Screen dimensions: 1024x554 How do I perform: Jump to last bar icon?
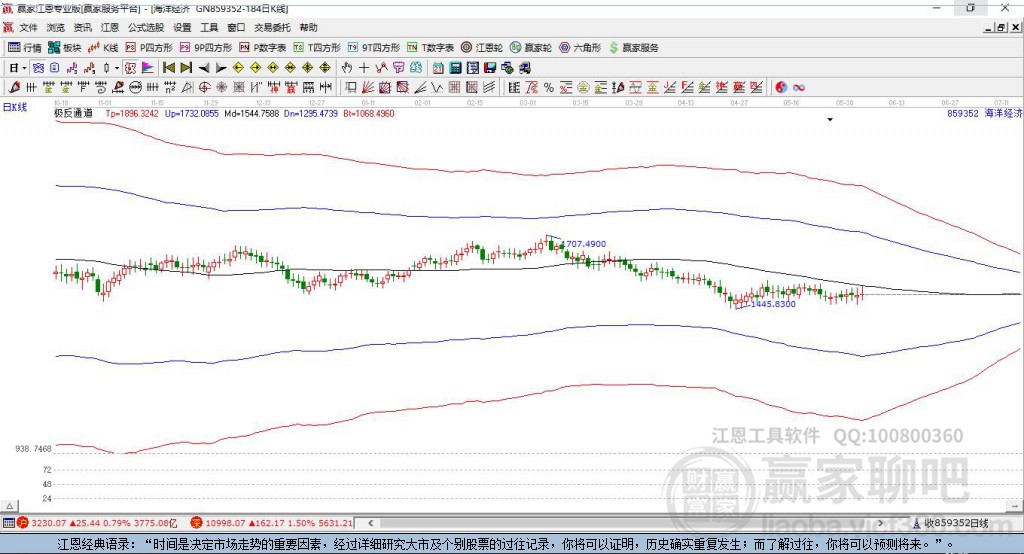(x=186, y=68)
